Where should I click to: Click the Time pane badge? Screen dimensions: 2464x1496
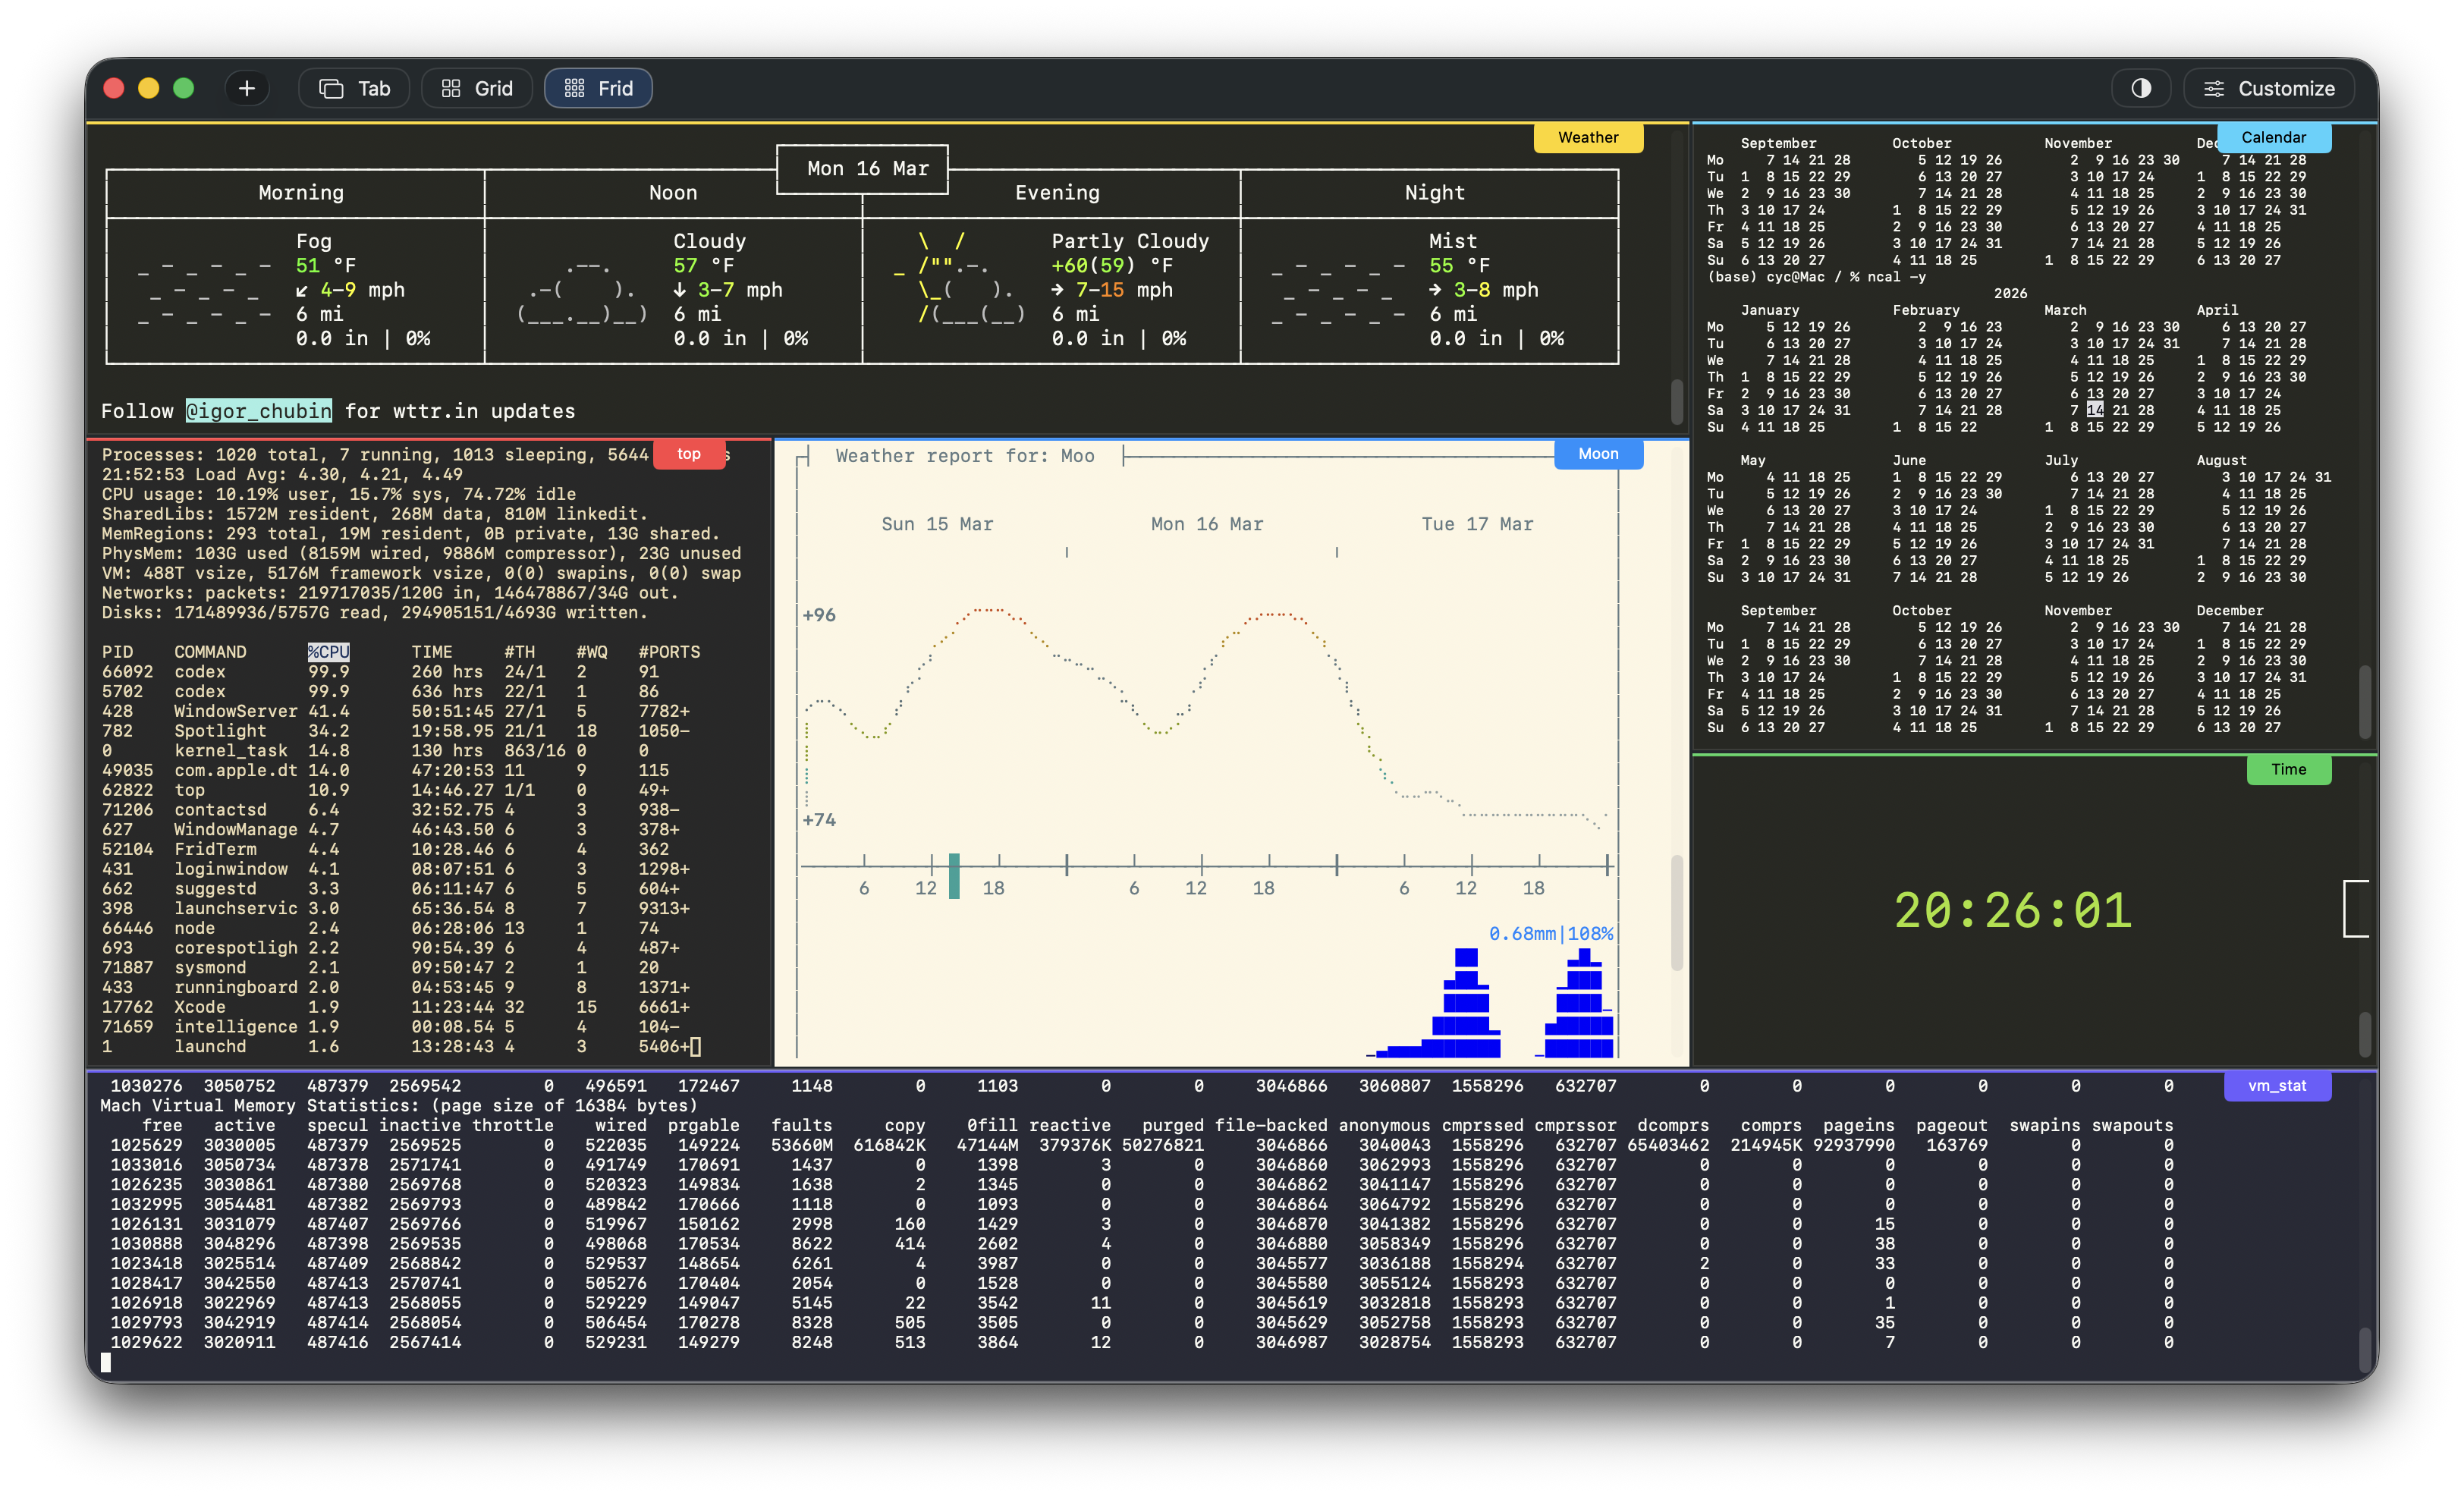tap(2289, 770)
